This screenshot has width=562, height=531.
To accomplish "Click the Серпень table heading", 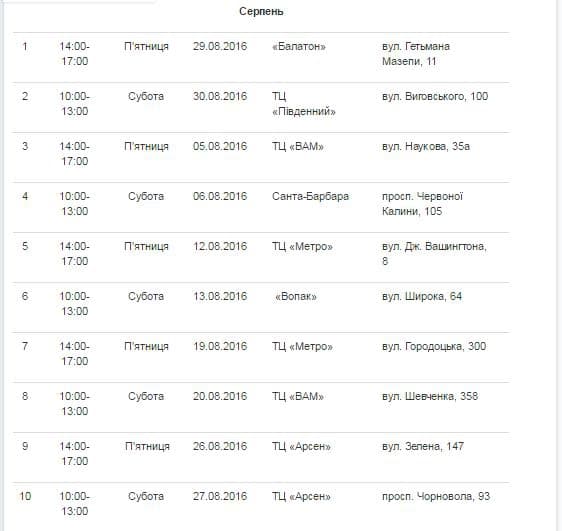I will pos(261,11).
